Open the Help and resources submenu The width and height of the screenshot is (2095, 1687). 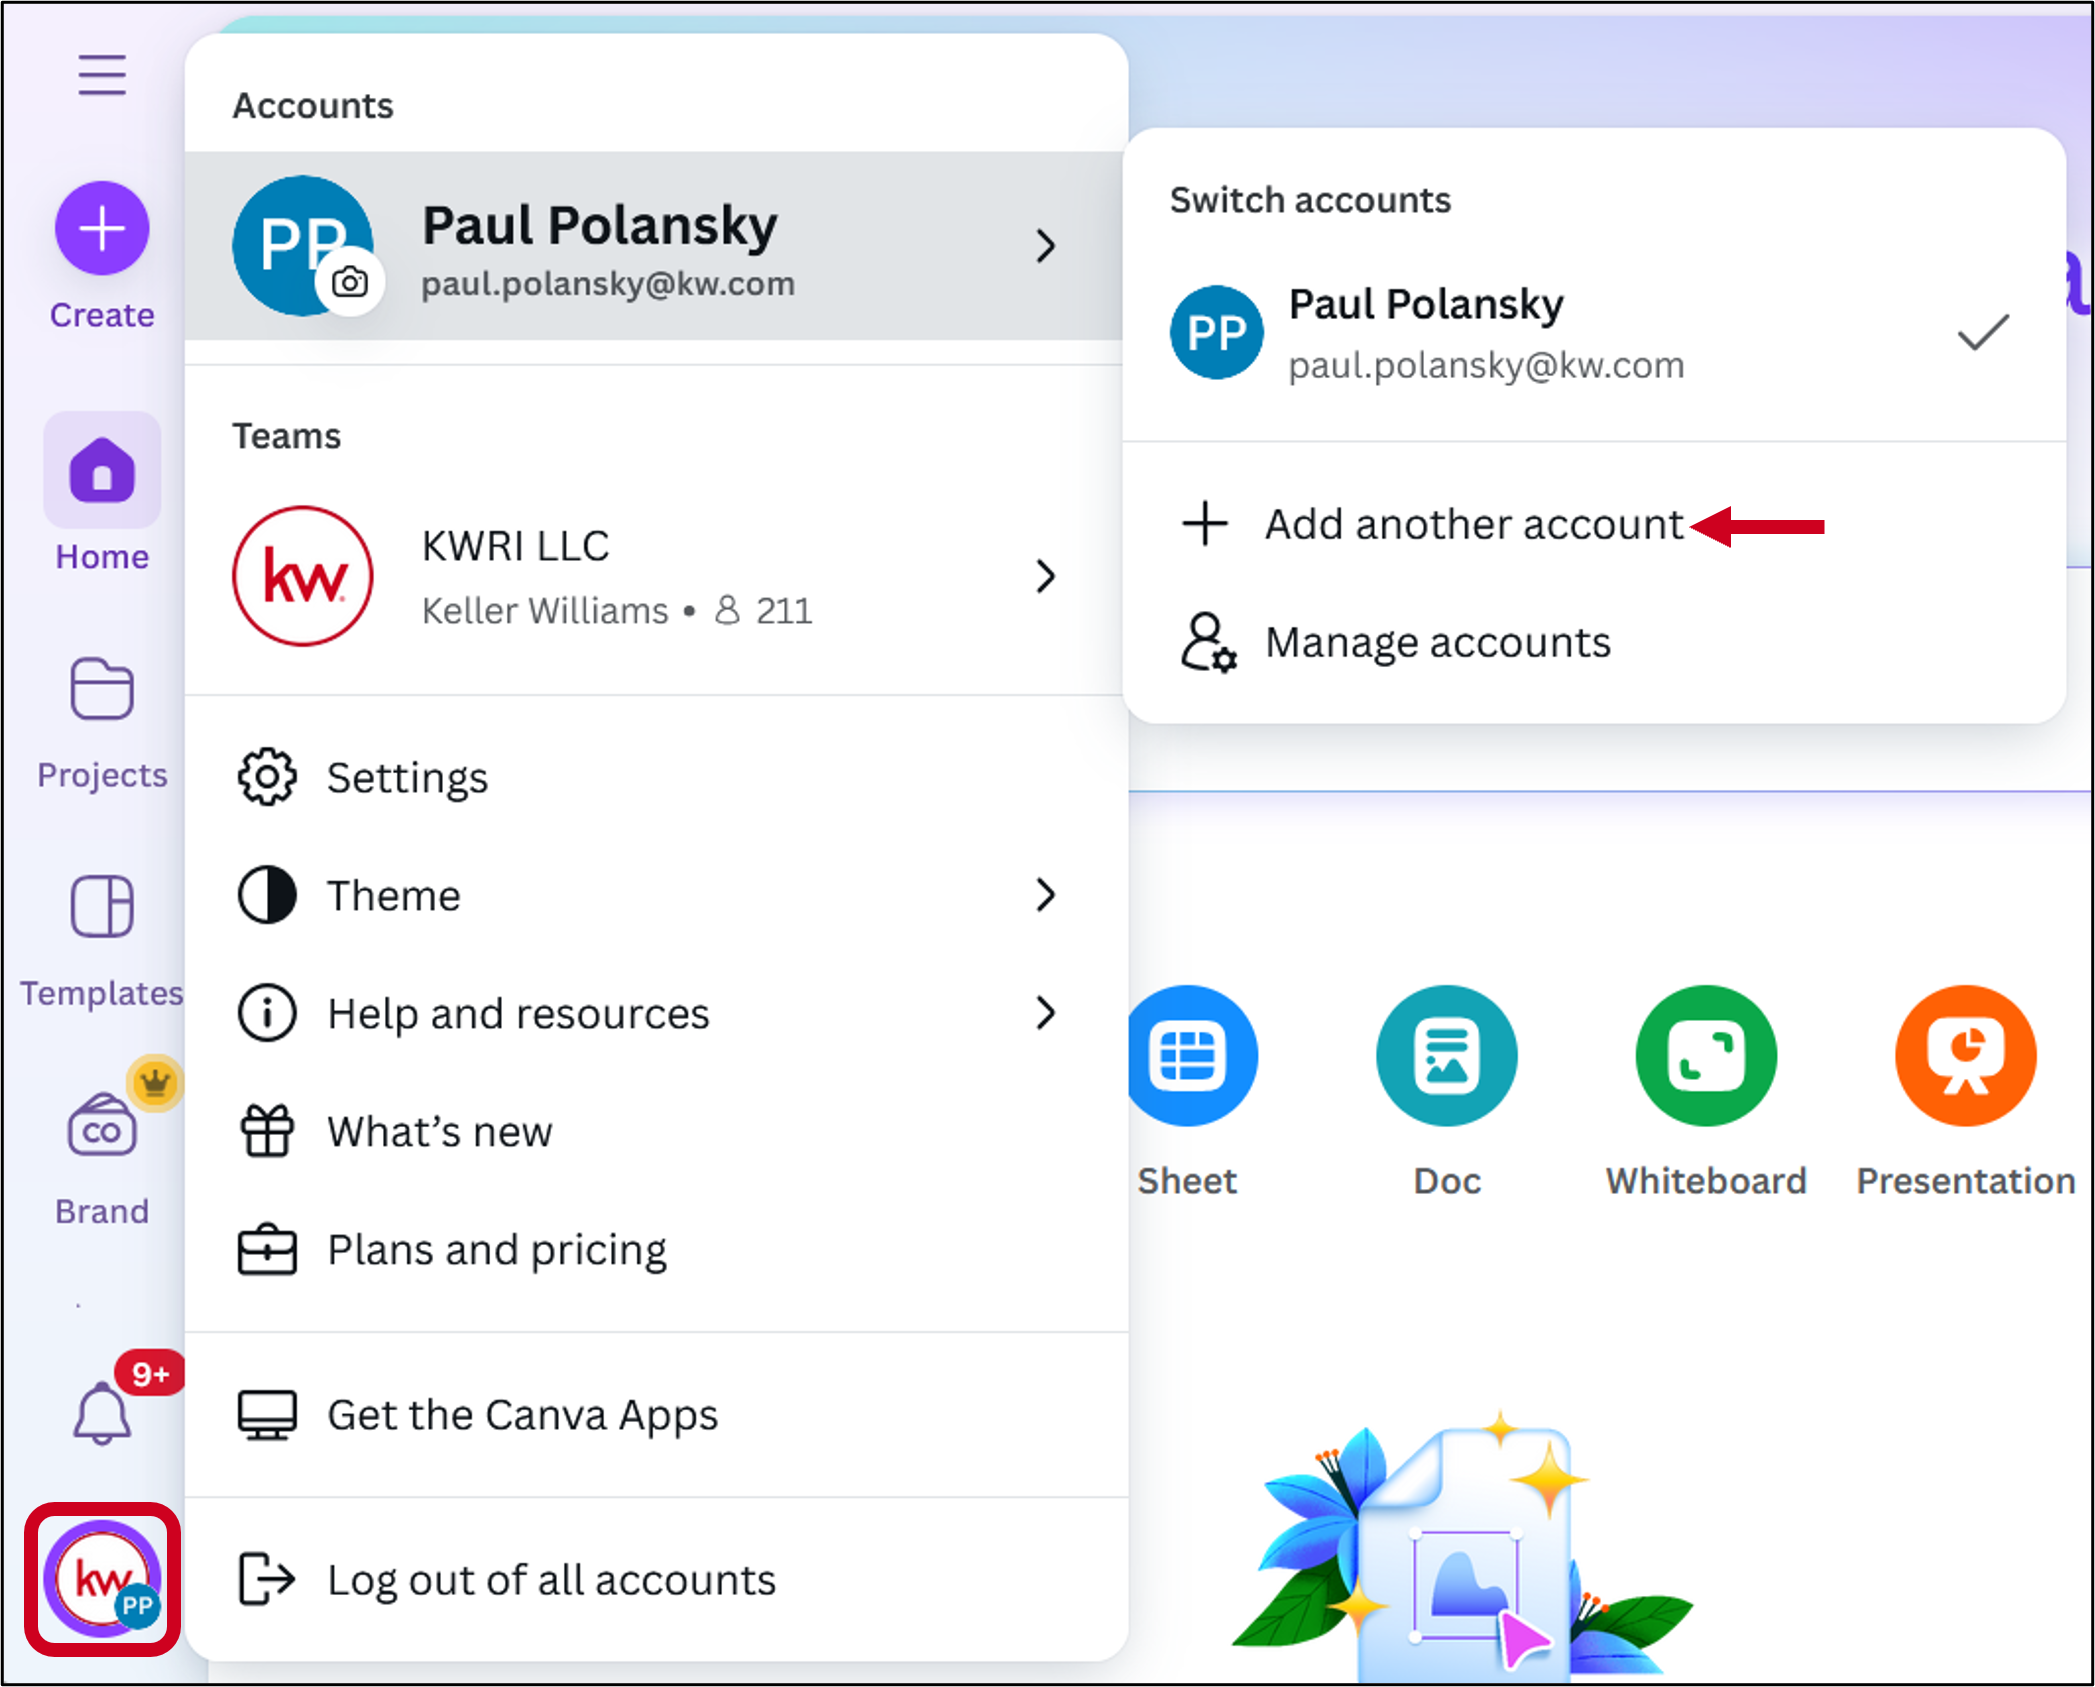[x=1044, y=1013]
